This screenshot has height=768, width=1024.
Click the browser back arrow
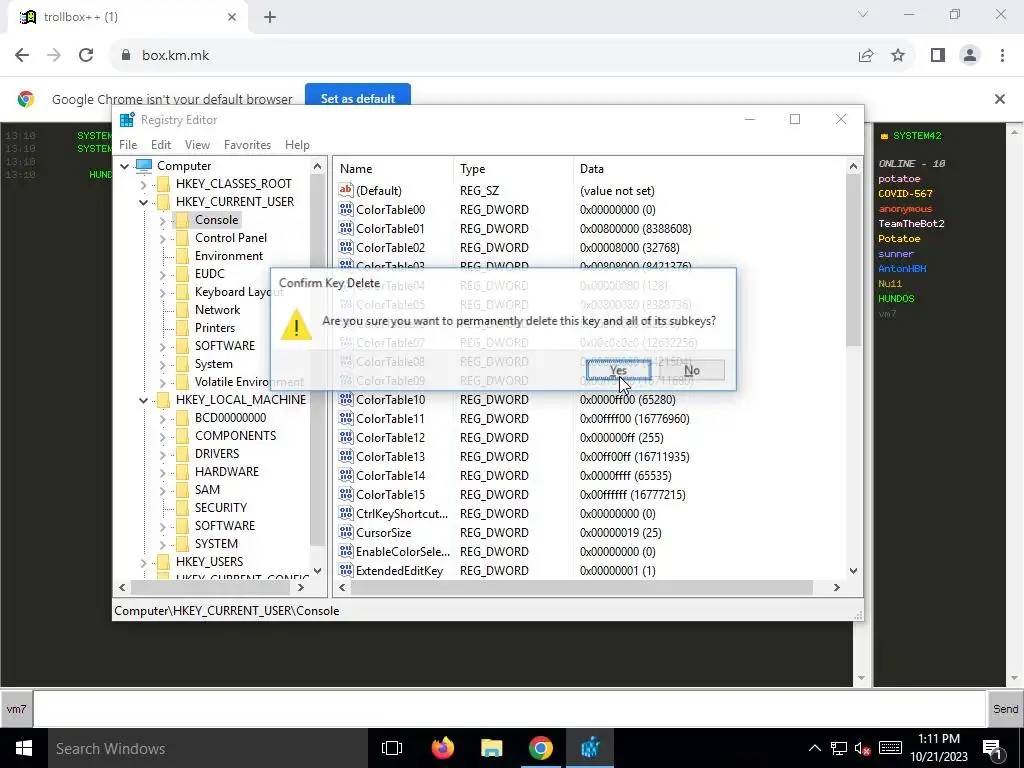point(22,56)
